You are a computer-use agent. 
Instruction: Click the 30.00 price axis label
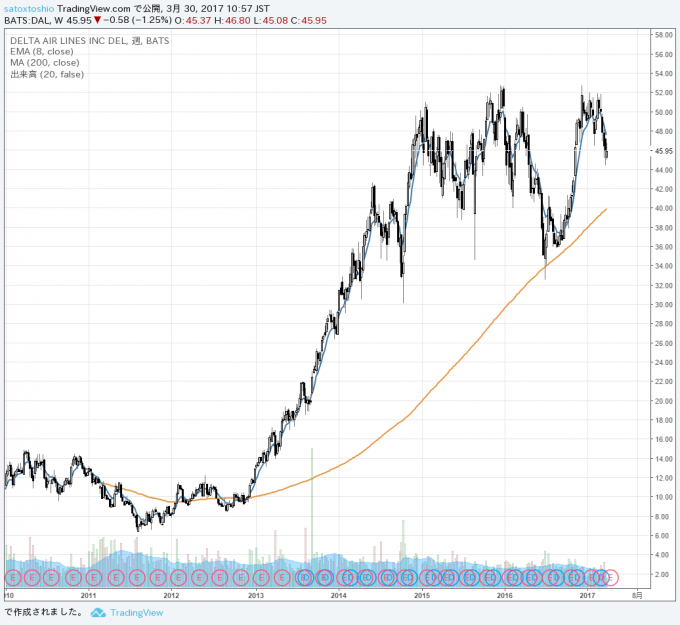(664, 304)
